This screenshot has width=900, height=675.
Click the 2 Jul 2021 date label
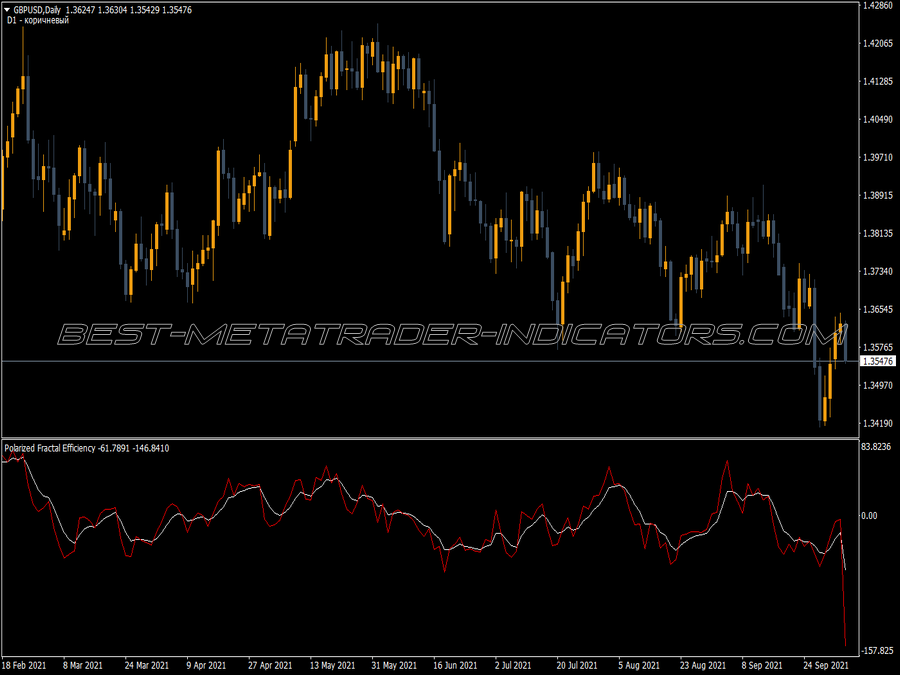point(513,666)
